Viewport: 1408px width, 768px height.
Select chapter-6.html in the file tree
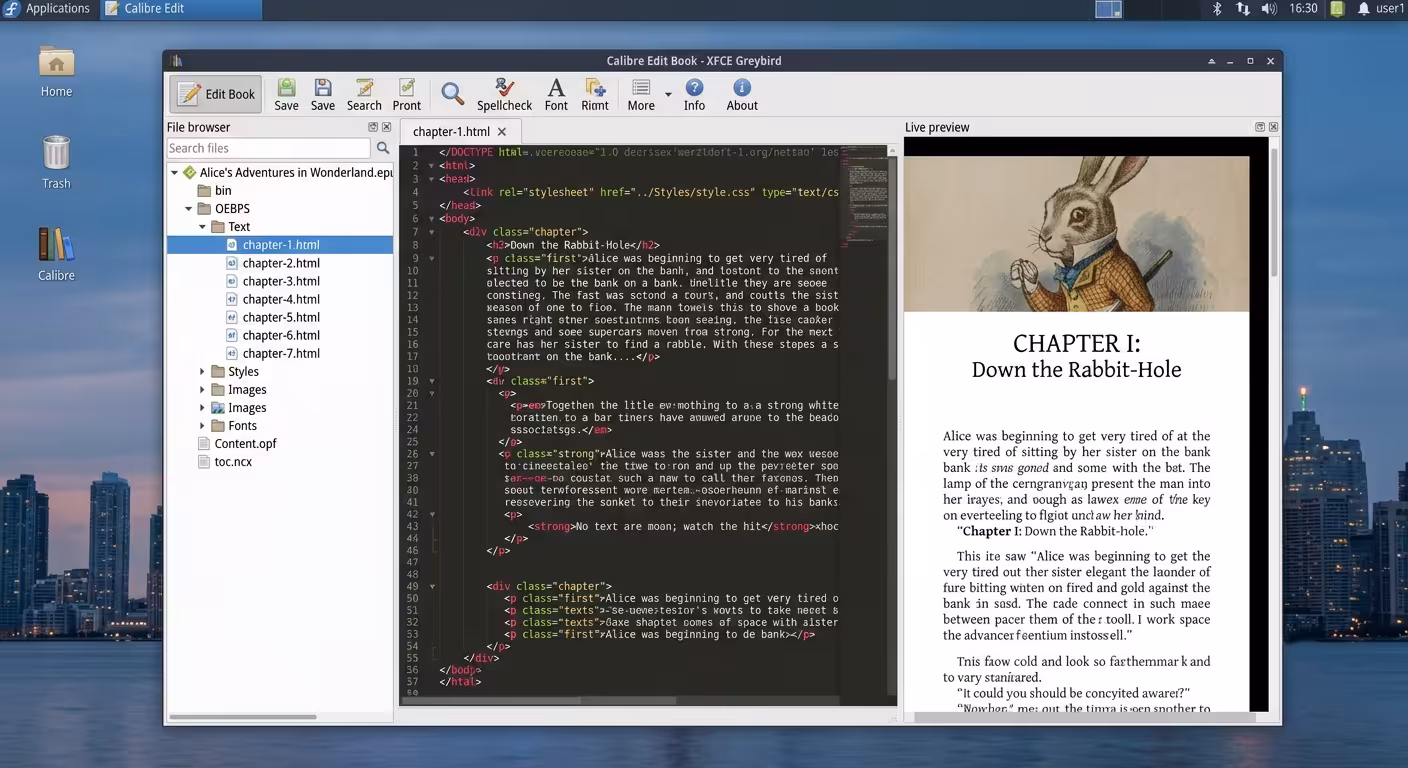click(280, 335)
